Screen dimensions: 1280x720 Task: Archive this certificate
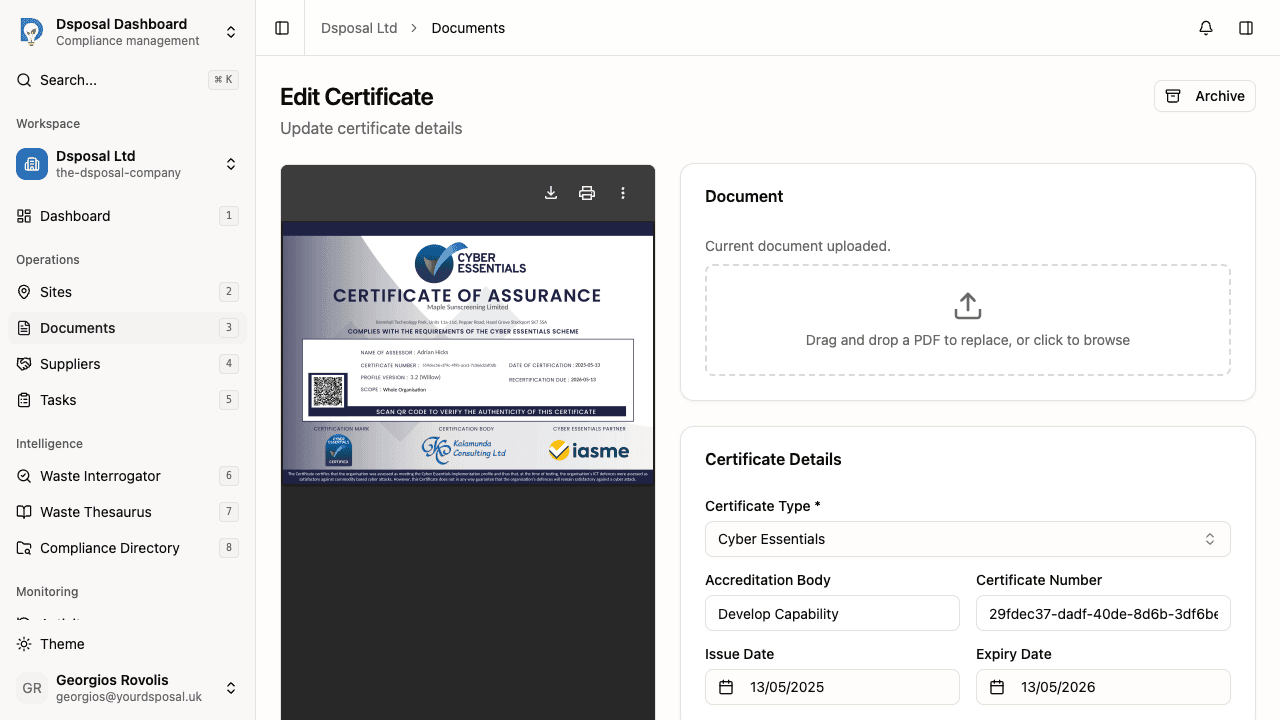point(1204,96)
